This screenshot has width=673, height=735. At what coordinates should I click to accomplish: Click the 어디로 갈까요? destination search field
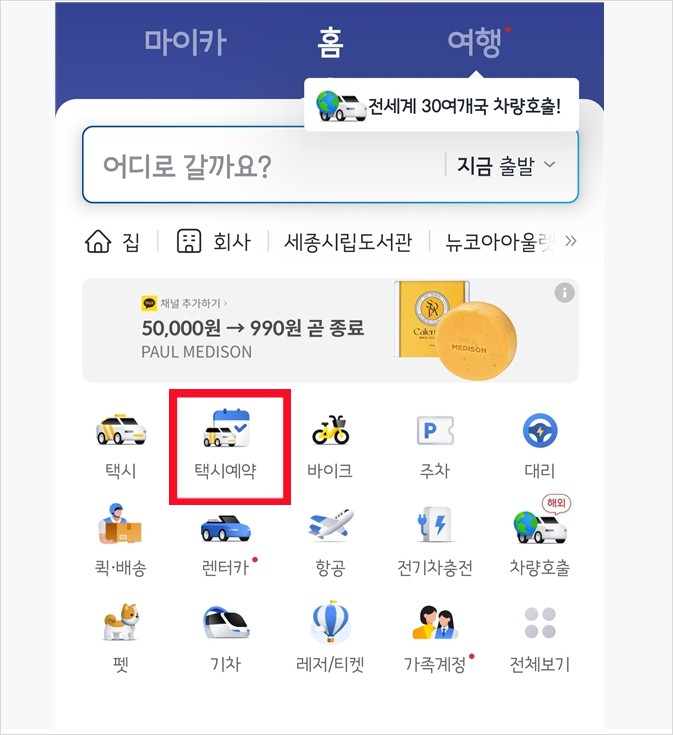pyautogui.click(x=262, y=165)
